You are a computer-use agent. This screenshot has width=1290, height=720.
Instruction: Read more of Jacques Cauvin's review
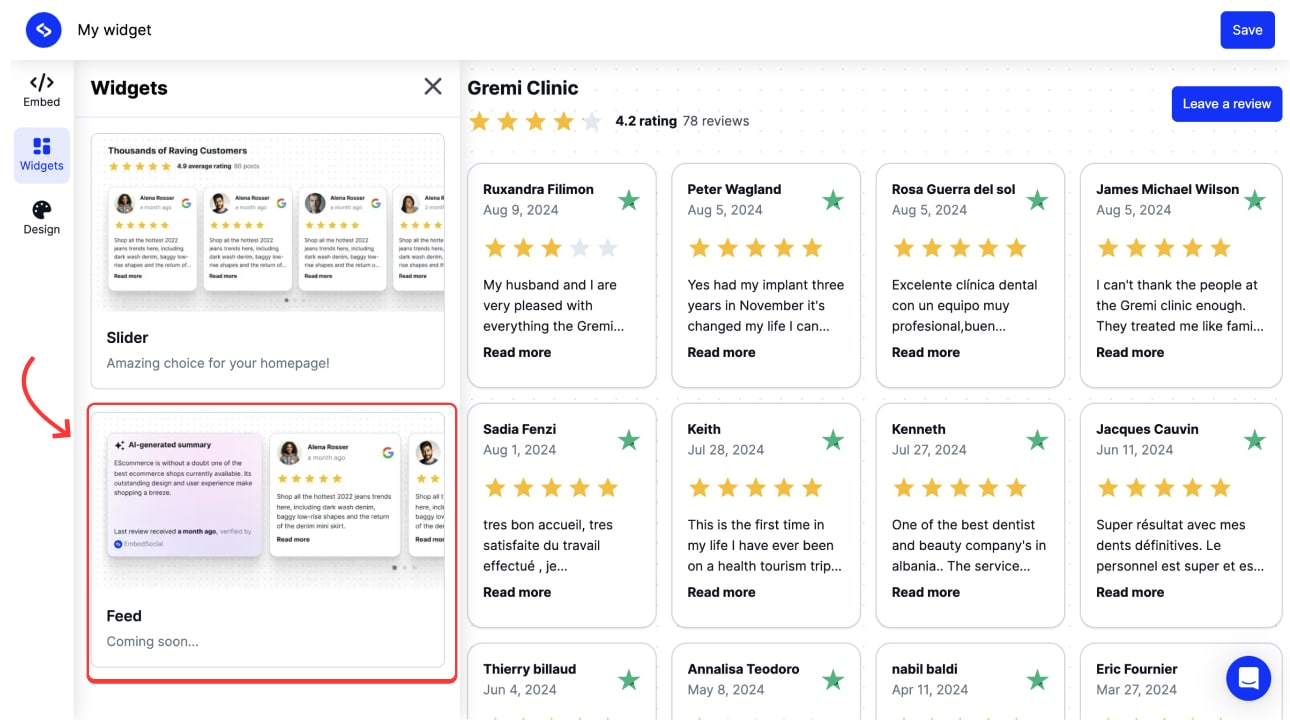pyautogui.click(x=1130, y=592)
